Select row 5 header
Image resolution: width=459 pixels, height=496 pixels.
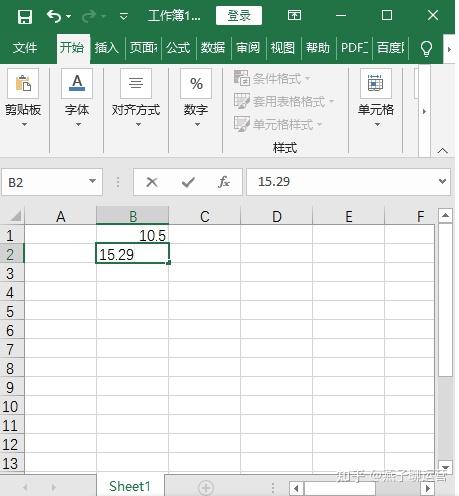(x=12, y=311)
